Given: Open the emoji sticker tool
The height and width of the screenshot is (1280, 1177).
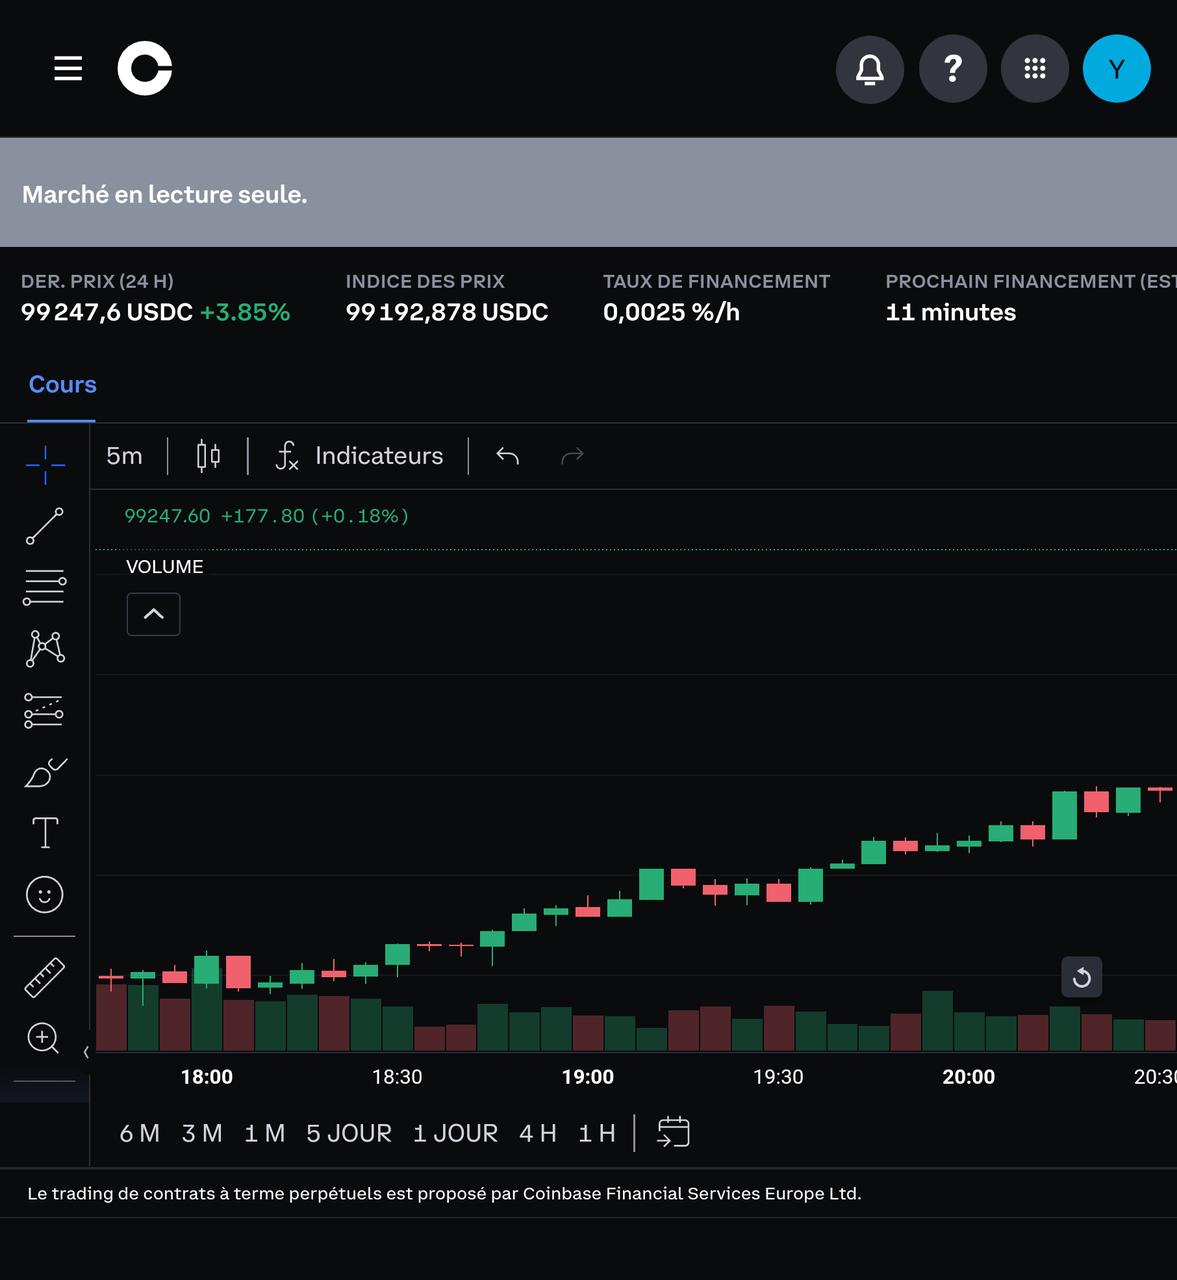Looking at the screenshot, I should coord(44,895).
